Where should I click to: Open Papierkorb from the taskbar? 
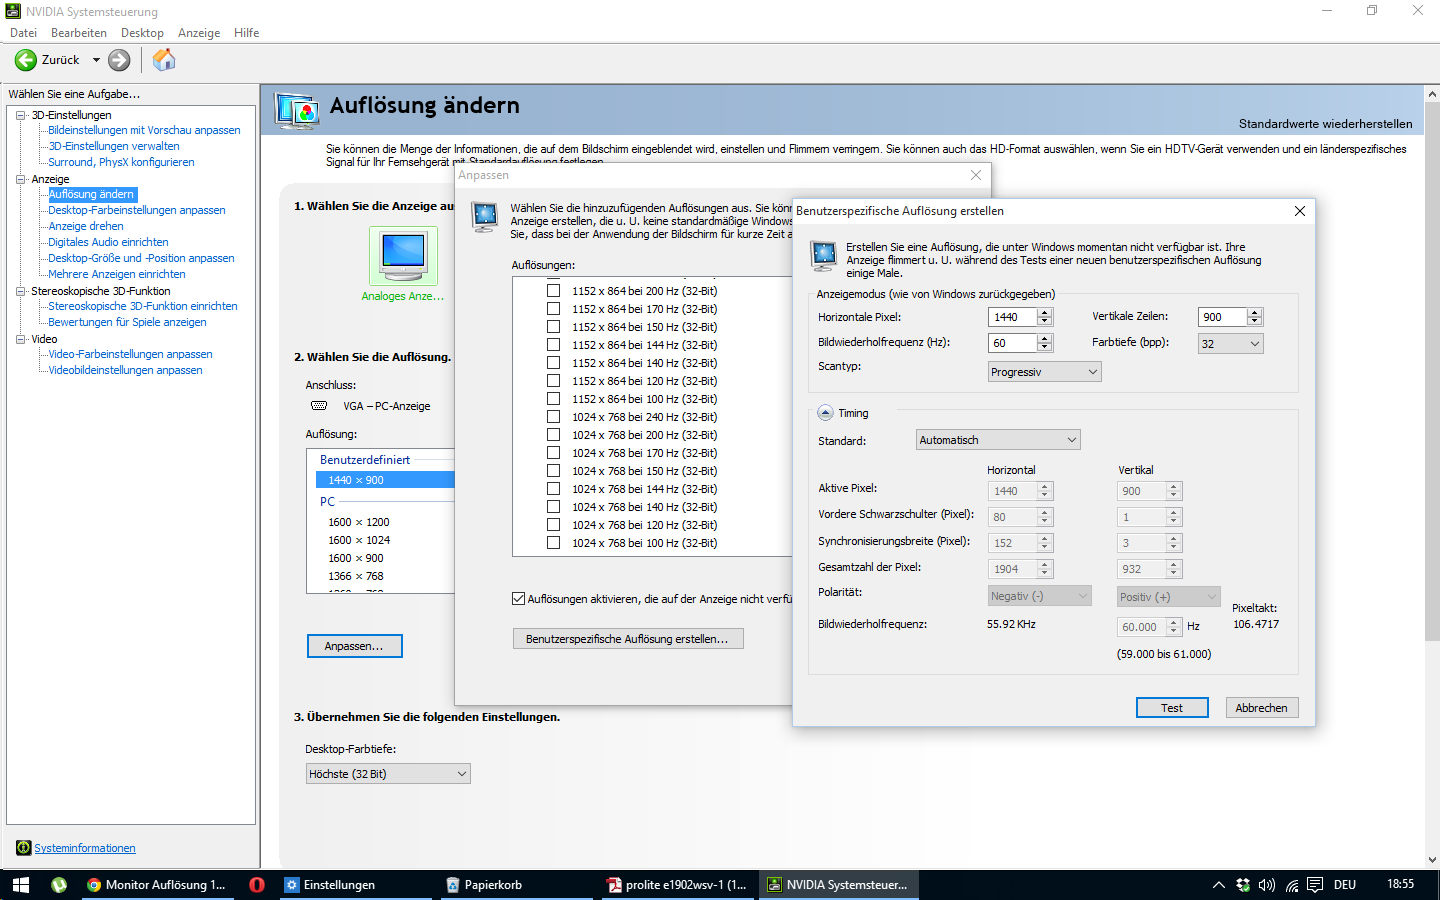click(484, 885)
